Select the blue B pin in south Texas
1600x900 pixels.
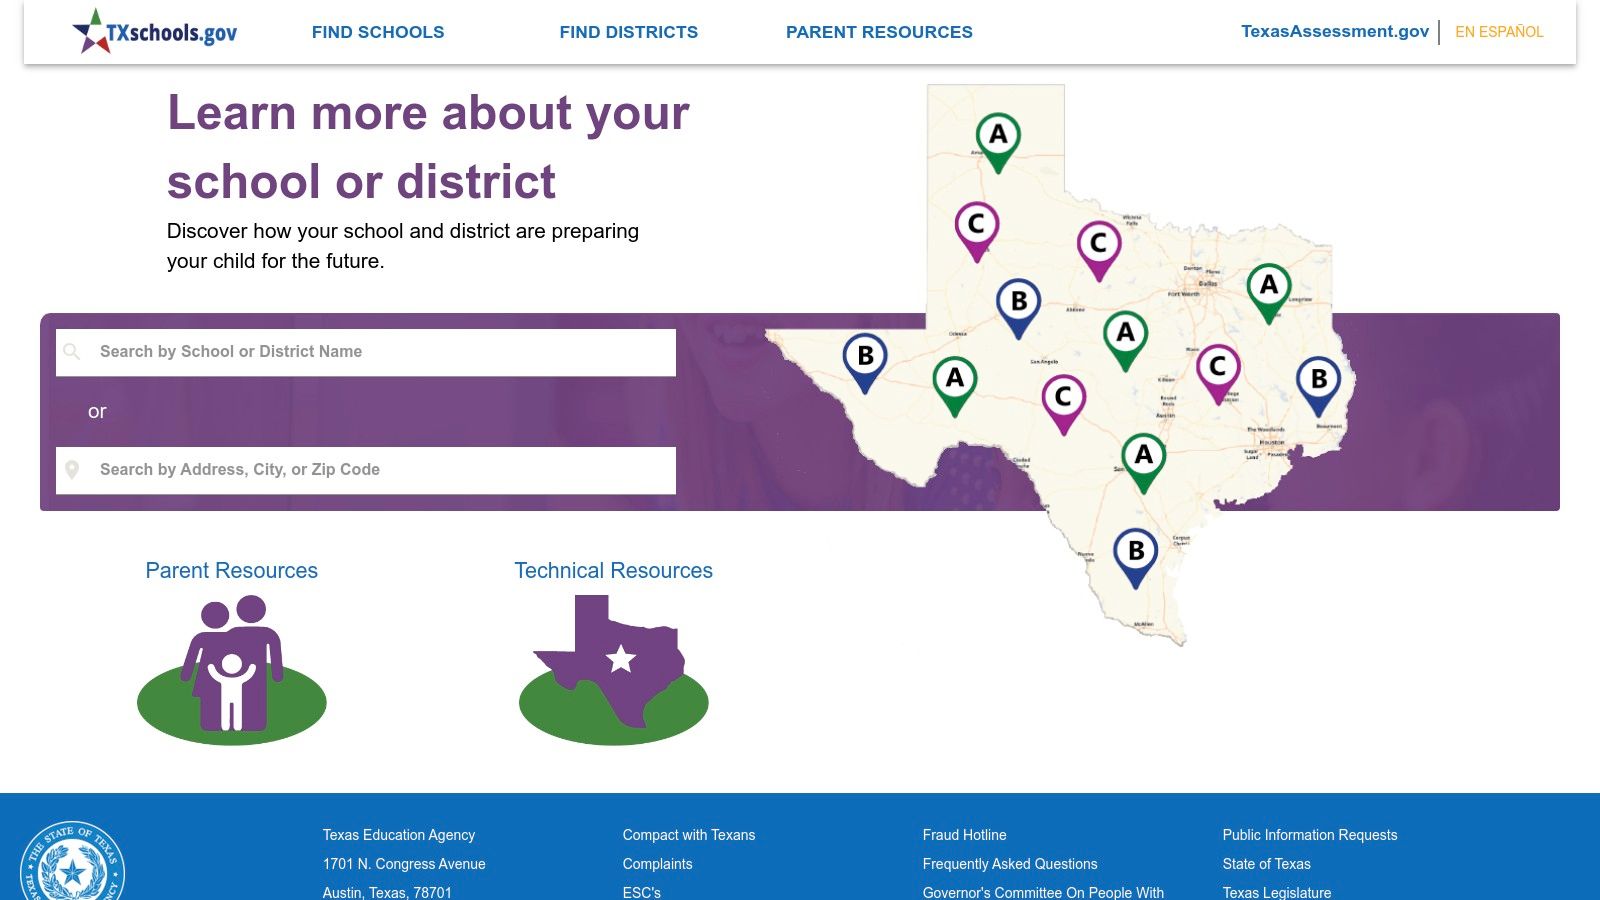click(1135, 550)
